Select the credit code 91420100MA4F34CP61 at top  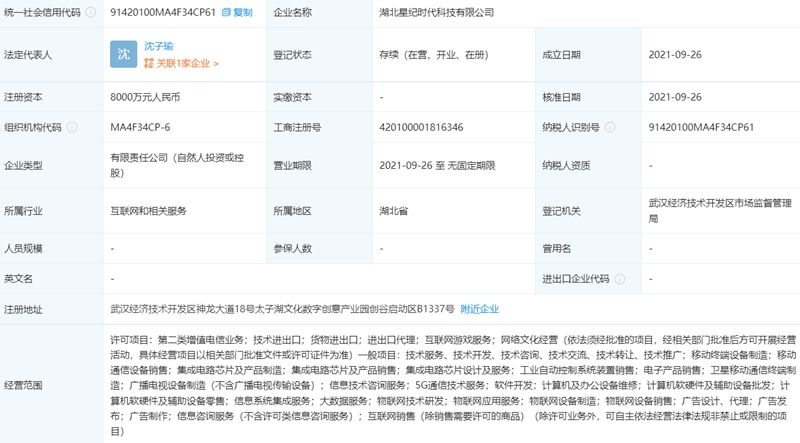click(163, 12)
